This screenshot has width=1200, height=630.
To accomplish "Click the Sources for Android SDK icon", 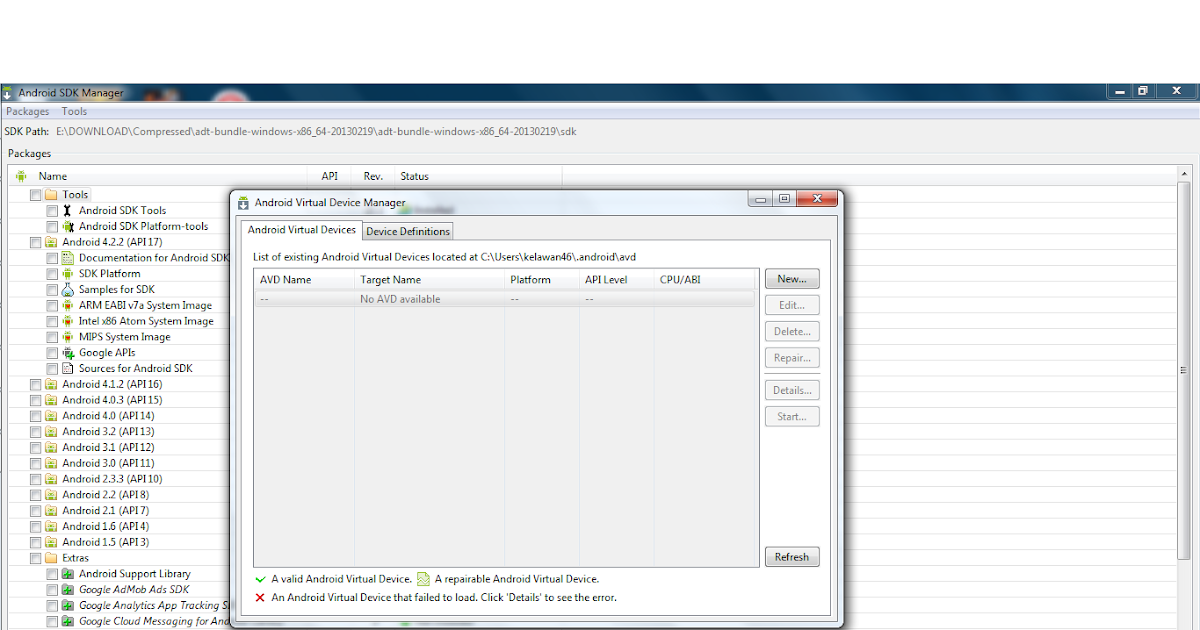I will (67, 369).
